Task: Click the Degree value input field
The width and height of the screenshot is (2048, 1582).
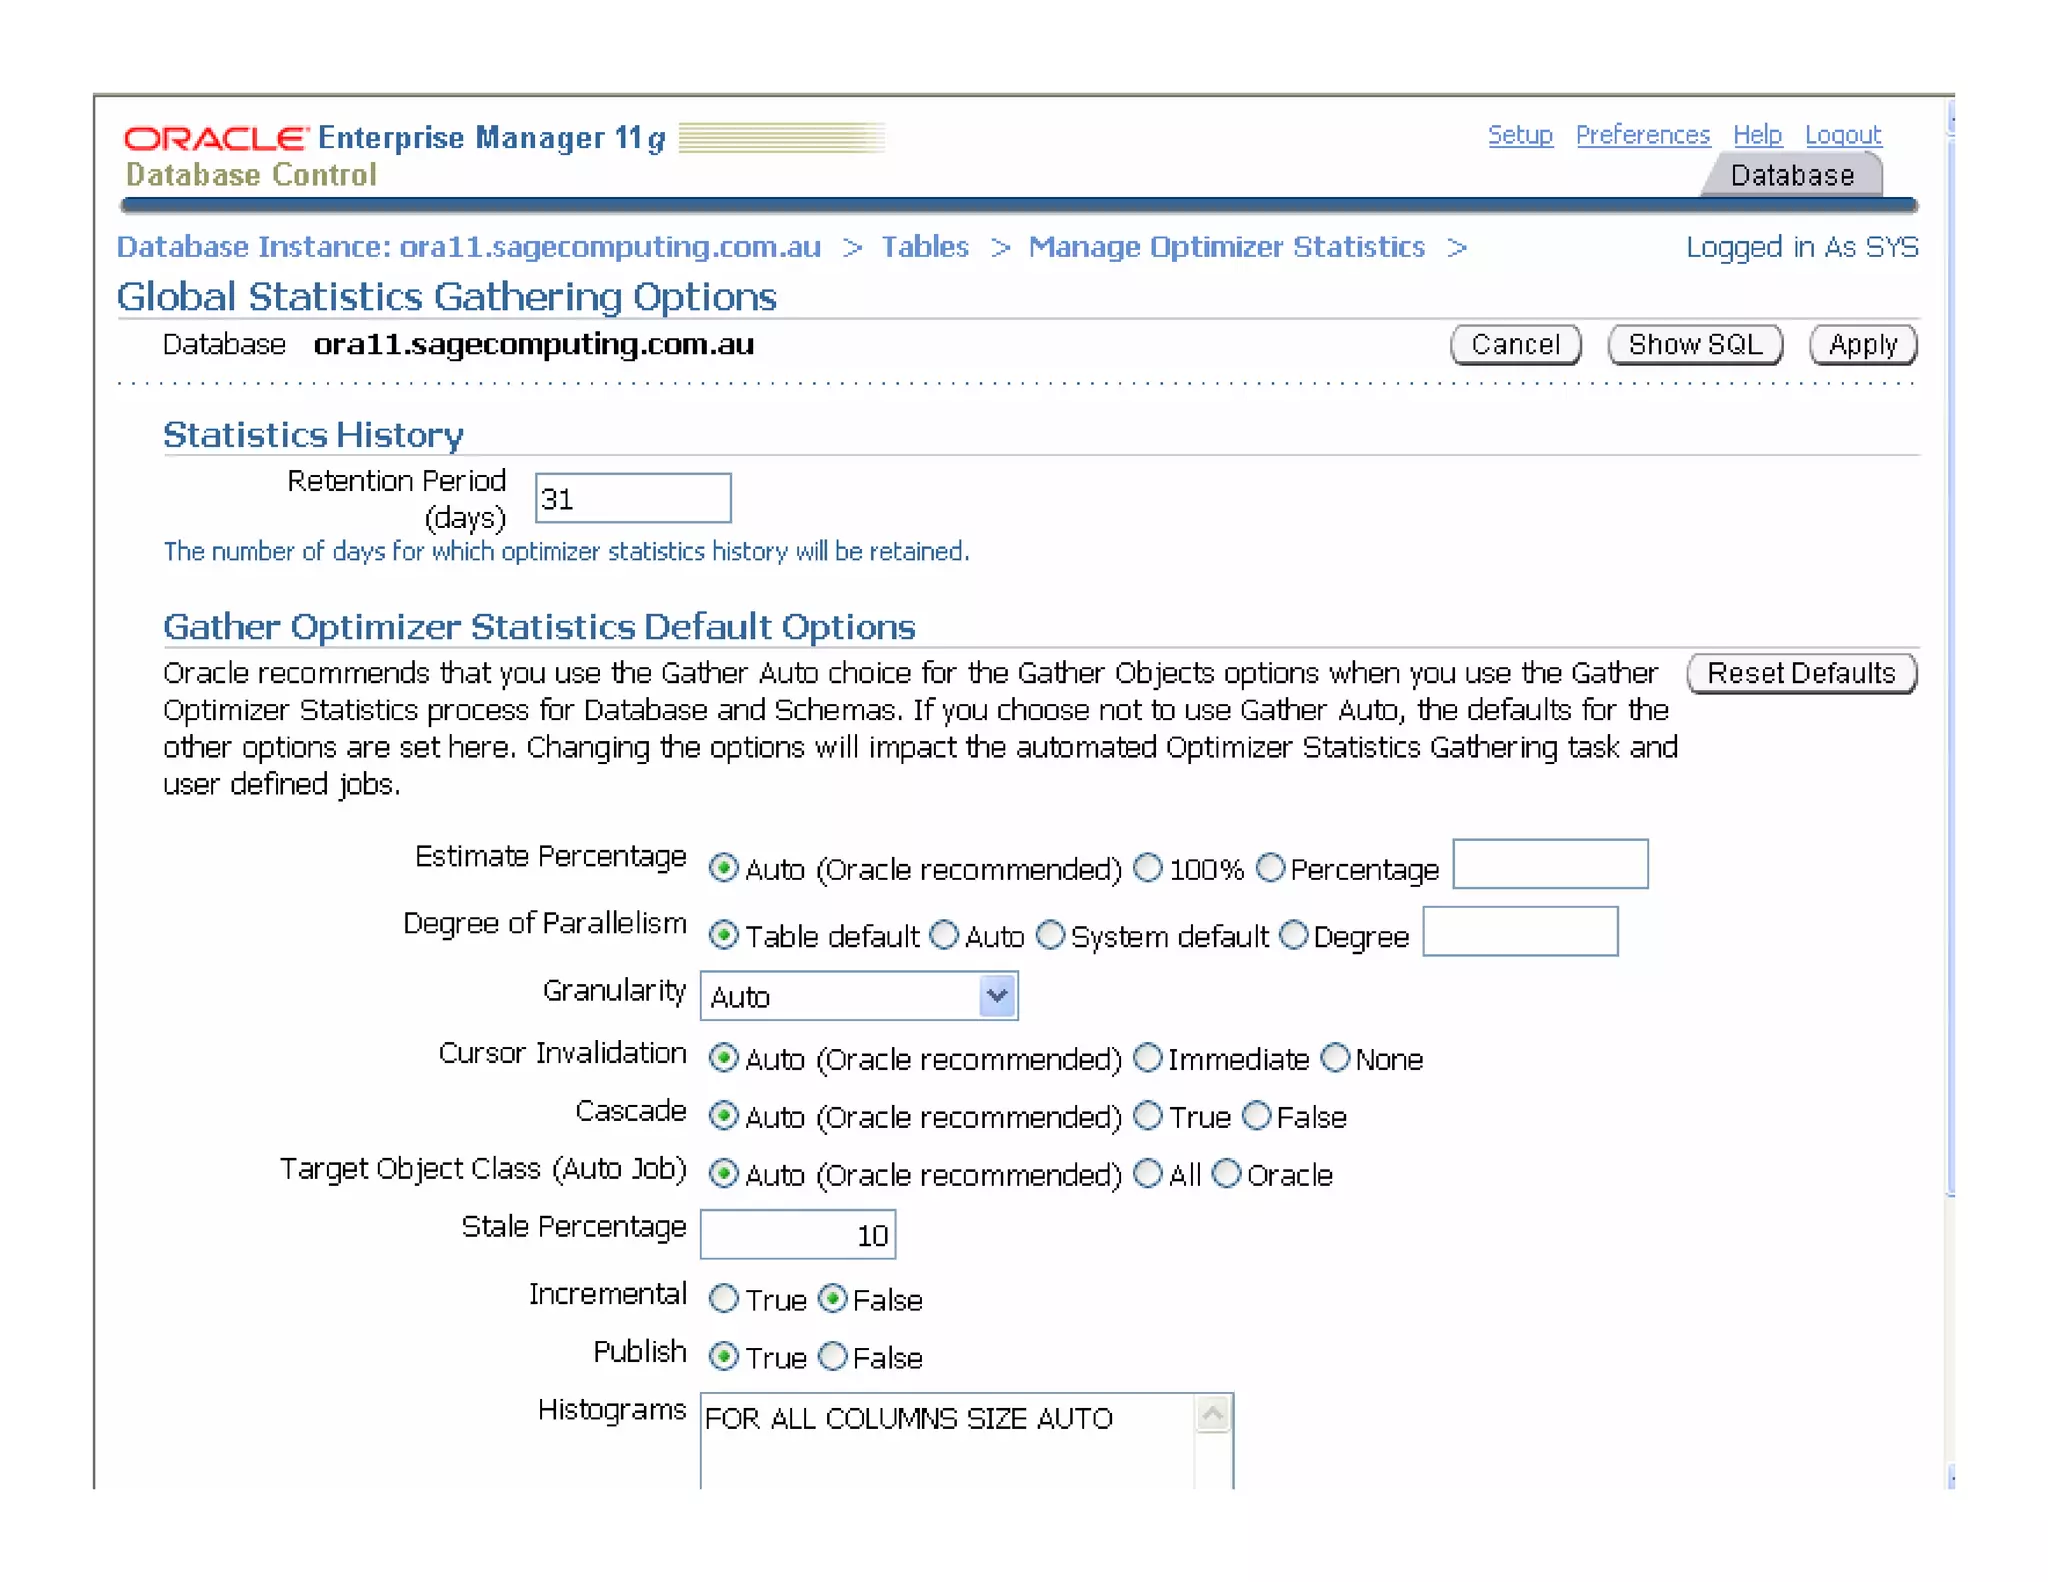Action: [1520, 931]
